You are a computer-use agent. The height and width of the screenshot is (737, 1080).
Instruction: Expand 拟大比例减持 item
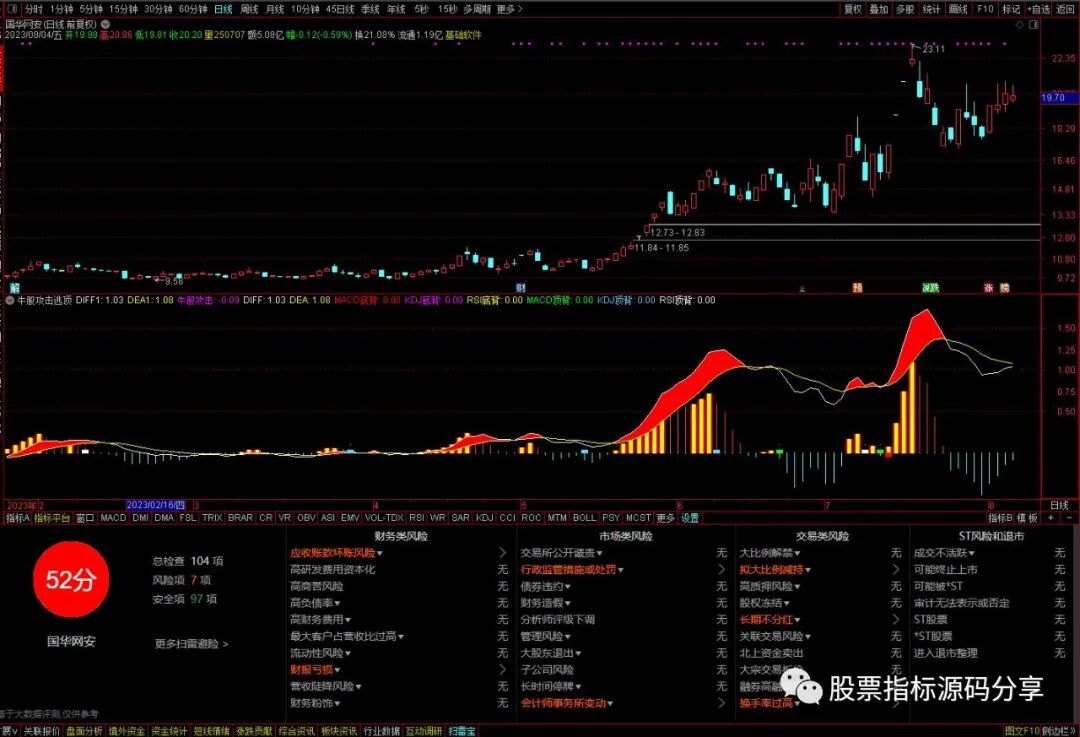(x=775, y=570)
